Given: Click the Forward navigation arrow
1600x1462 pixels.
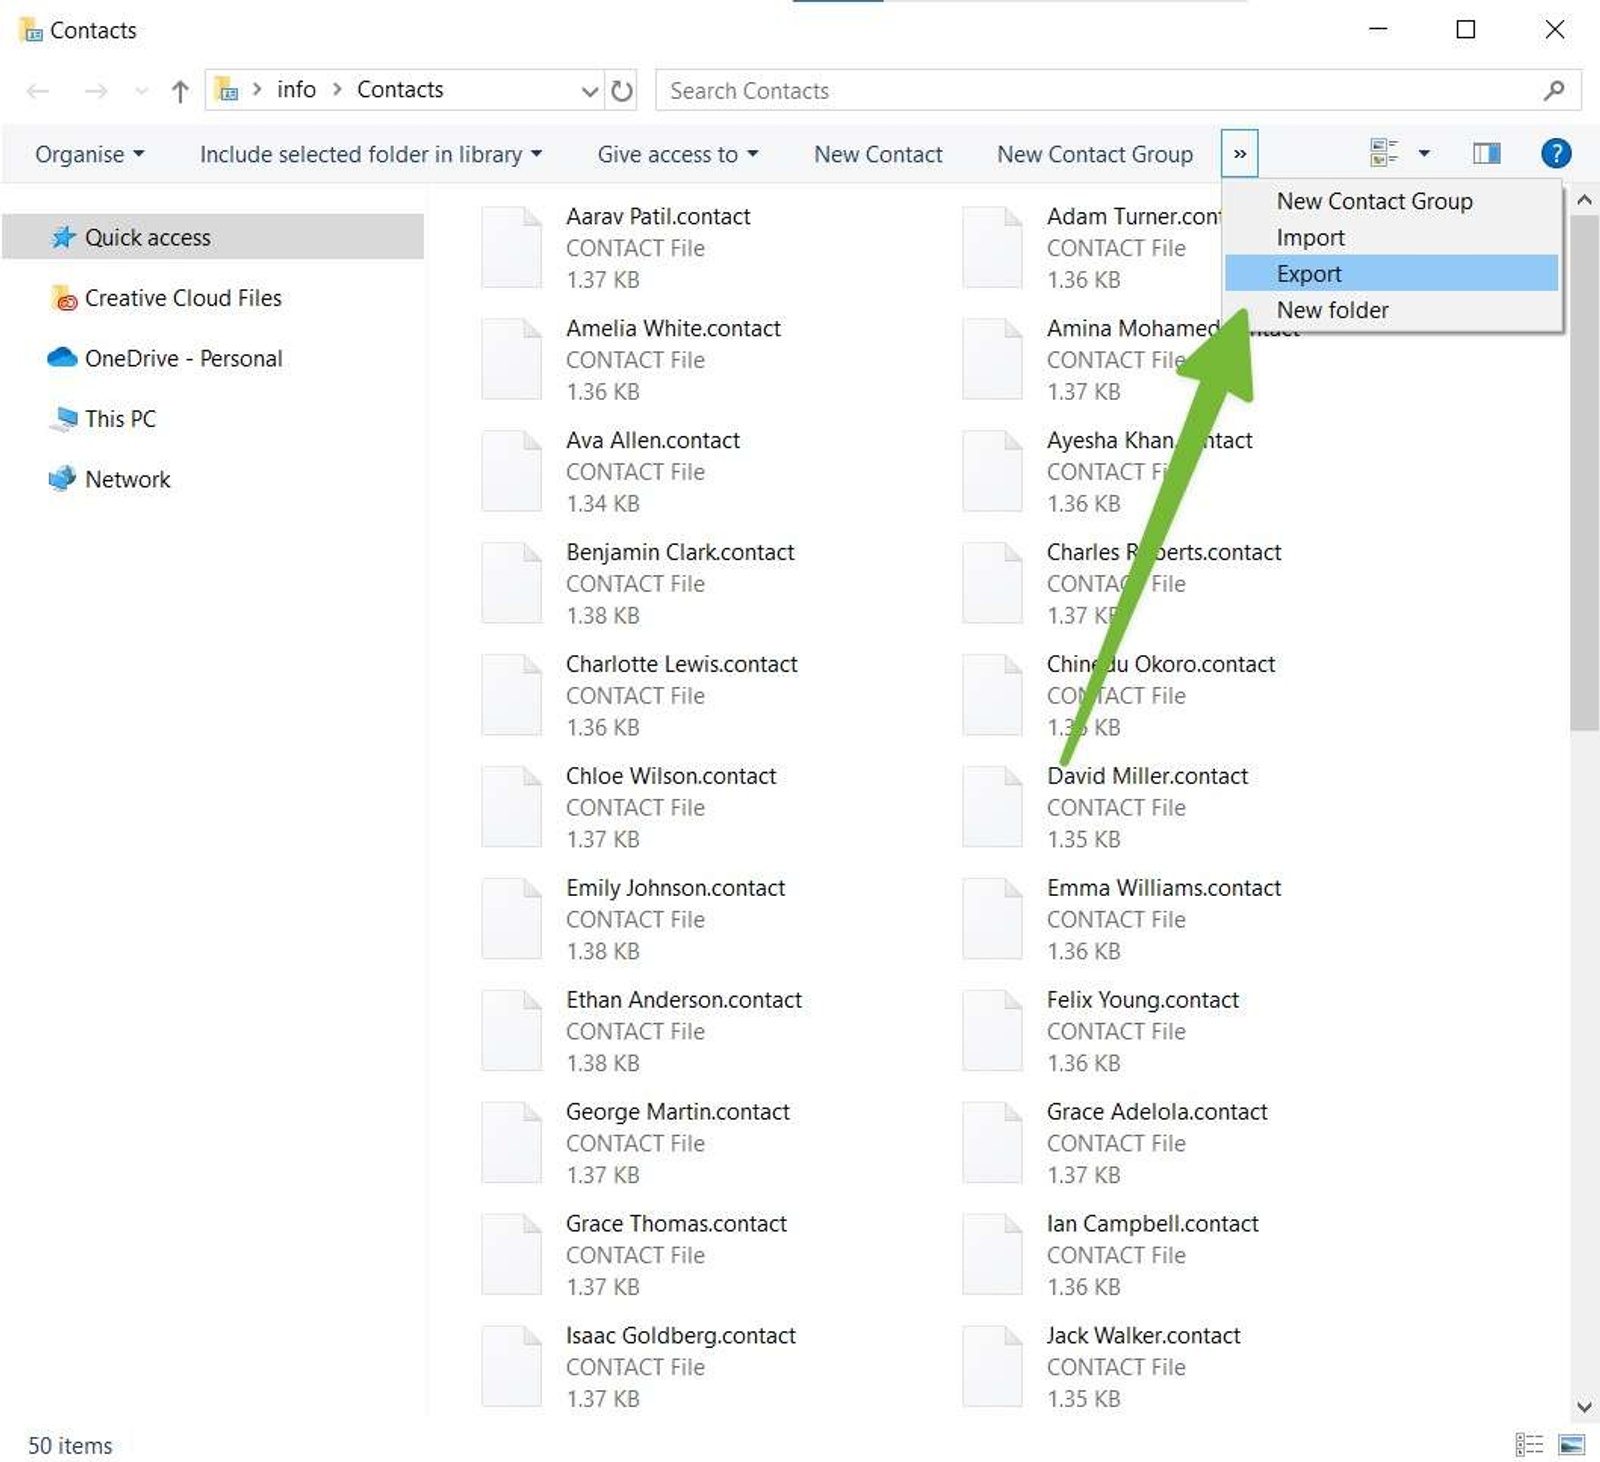Looking at the screenshot, I should tap(96, 91).
